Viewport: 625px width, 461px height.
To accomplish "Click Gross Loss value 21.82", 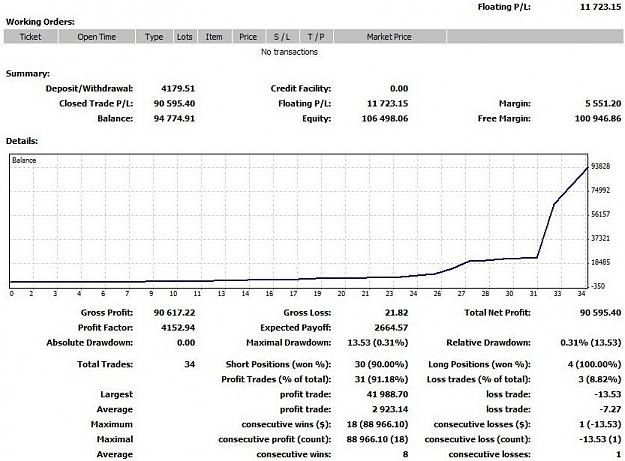I will 396,313.
